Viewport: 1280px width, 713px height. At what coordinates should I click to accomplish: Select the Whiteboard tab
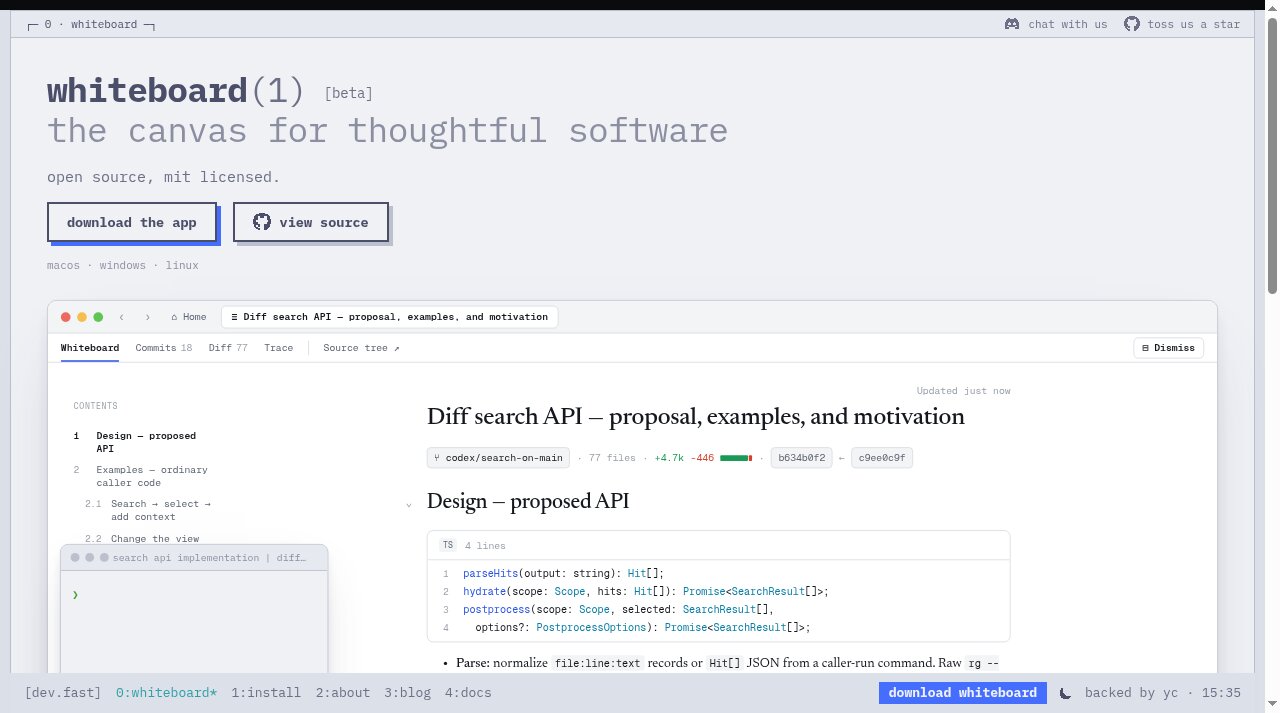[90, 348]
